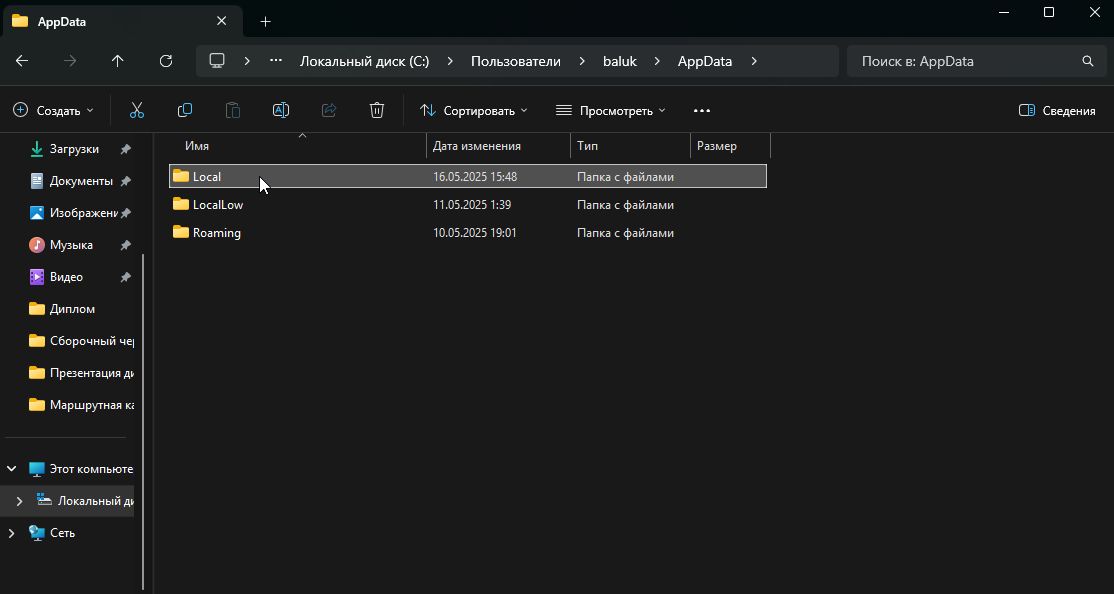
Task: Open the Создать dropdown menu
Action: click(53, 110)
